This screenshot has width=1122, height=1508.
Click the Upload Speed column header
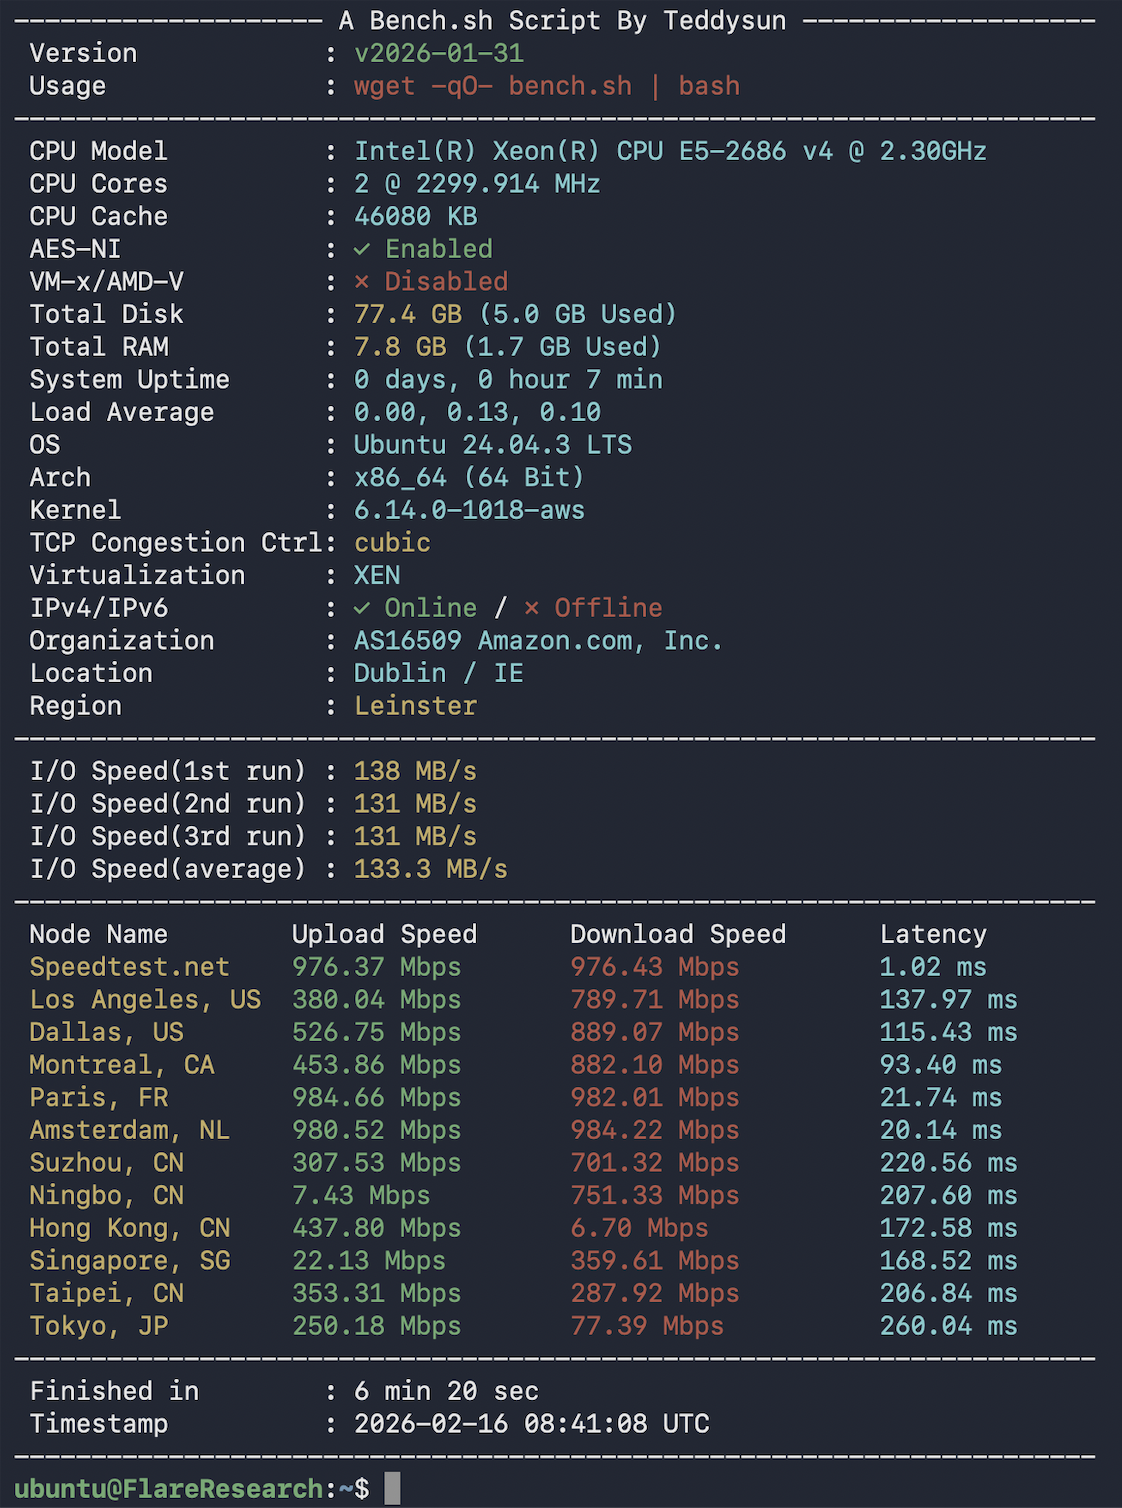click(384, 934)
